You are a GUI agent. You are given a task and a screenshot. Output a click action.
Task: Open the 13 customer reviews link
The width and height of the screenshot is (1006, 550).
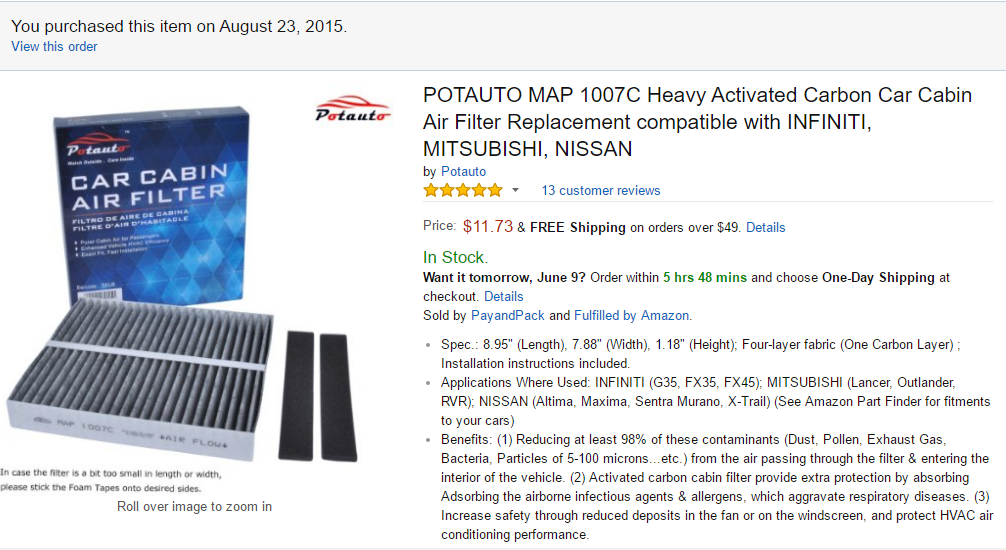click(x=600, y=190)
